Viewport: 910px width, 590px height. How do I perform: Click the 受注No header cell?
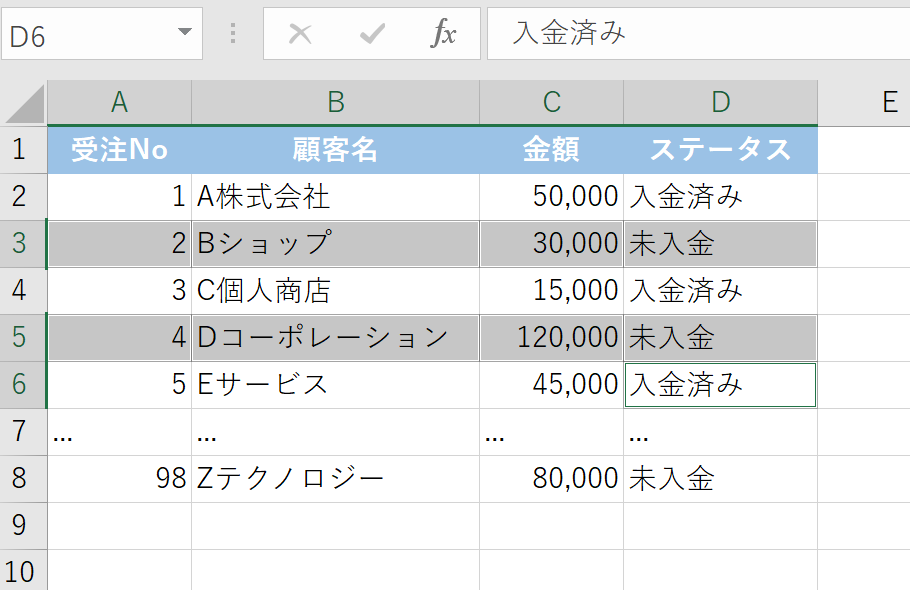click(119, 150)
